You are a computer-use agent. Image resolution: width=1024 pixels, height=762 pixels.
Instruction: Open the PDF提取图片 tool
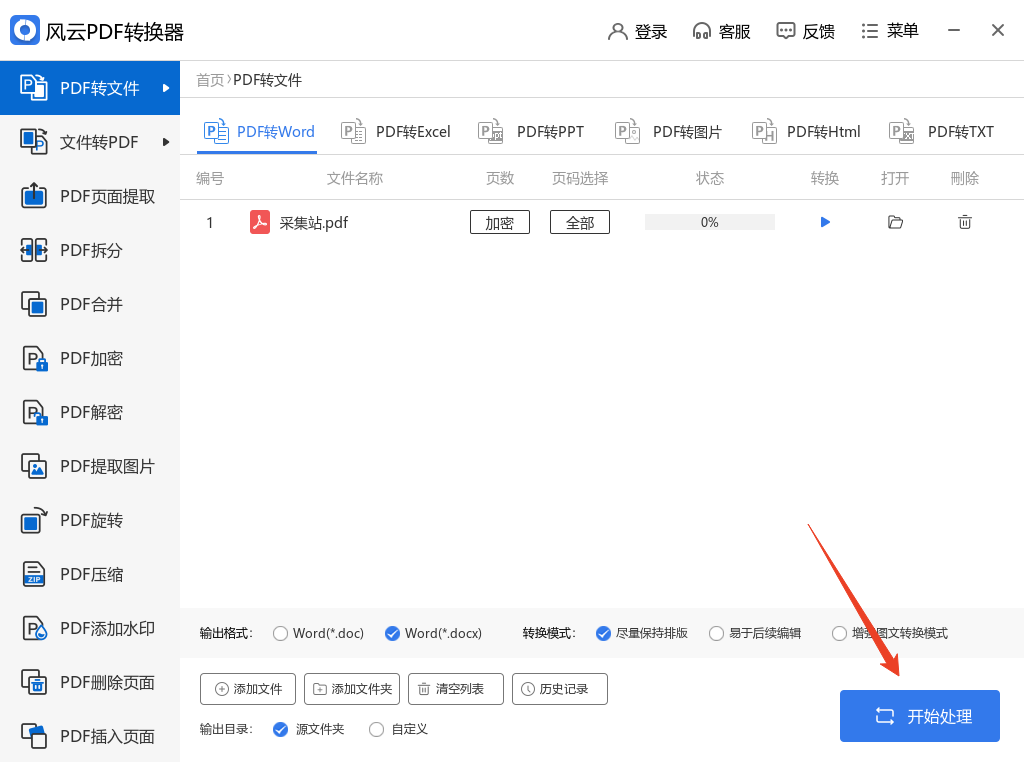pyautogui.click(x=89, y=466)
